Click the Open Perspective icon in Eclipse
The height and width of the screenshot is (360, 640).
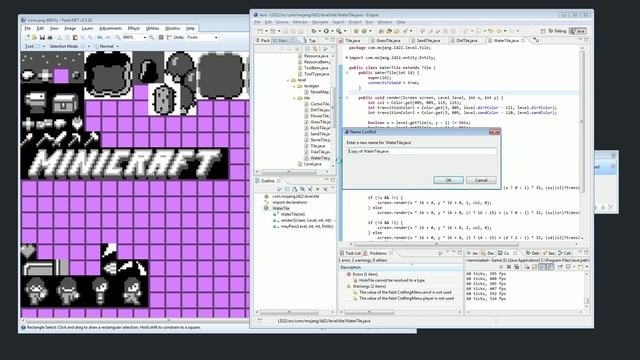(543, 31)
